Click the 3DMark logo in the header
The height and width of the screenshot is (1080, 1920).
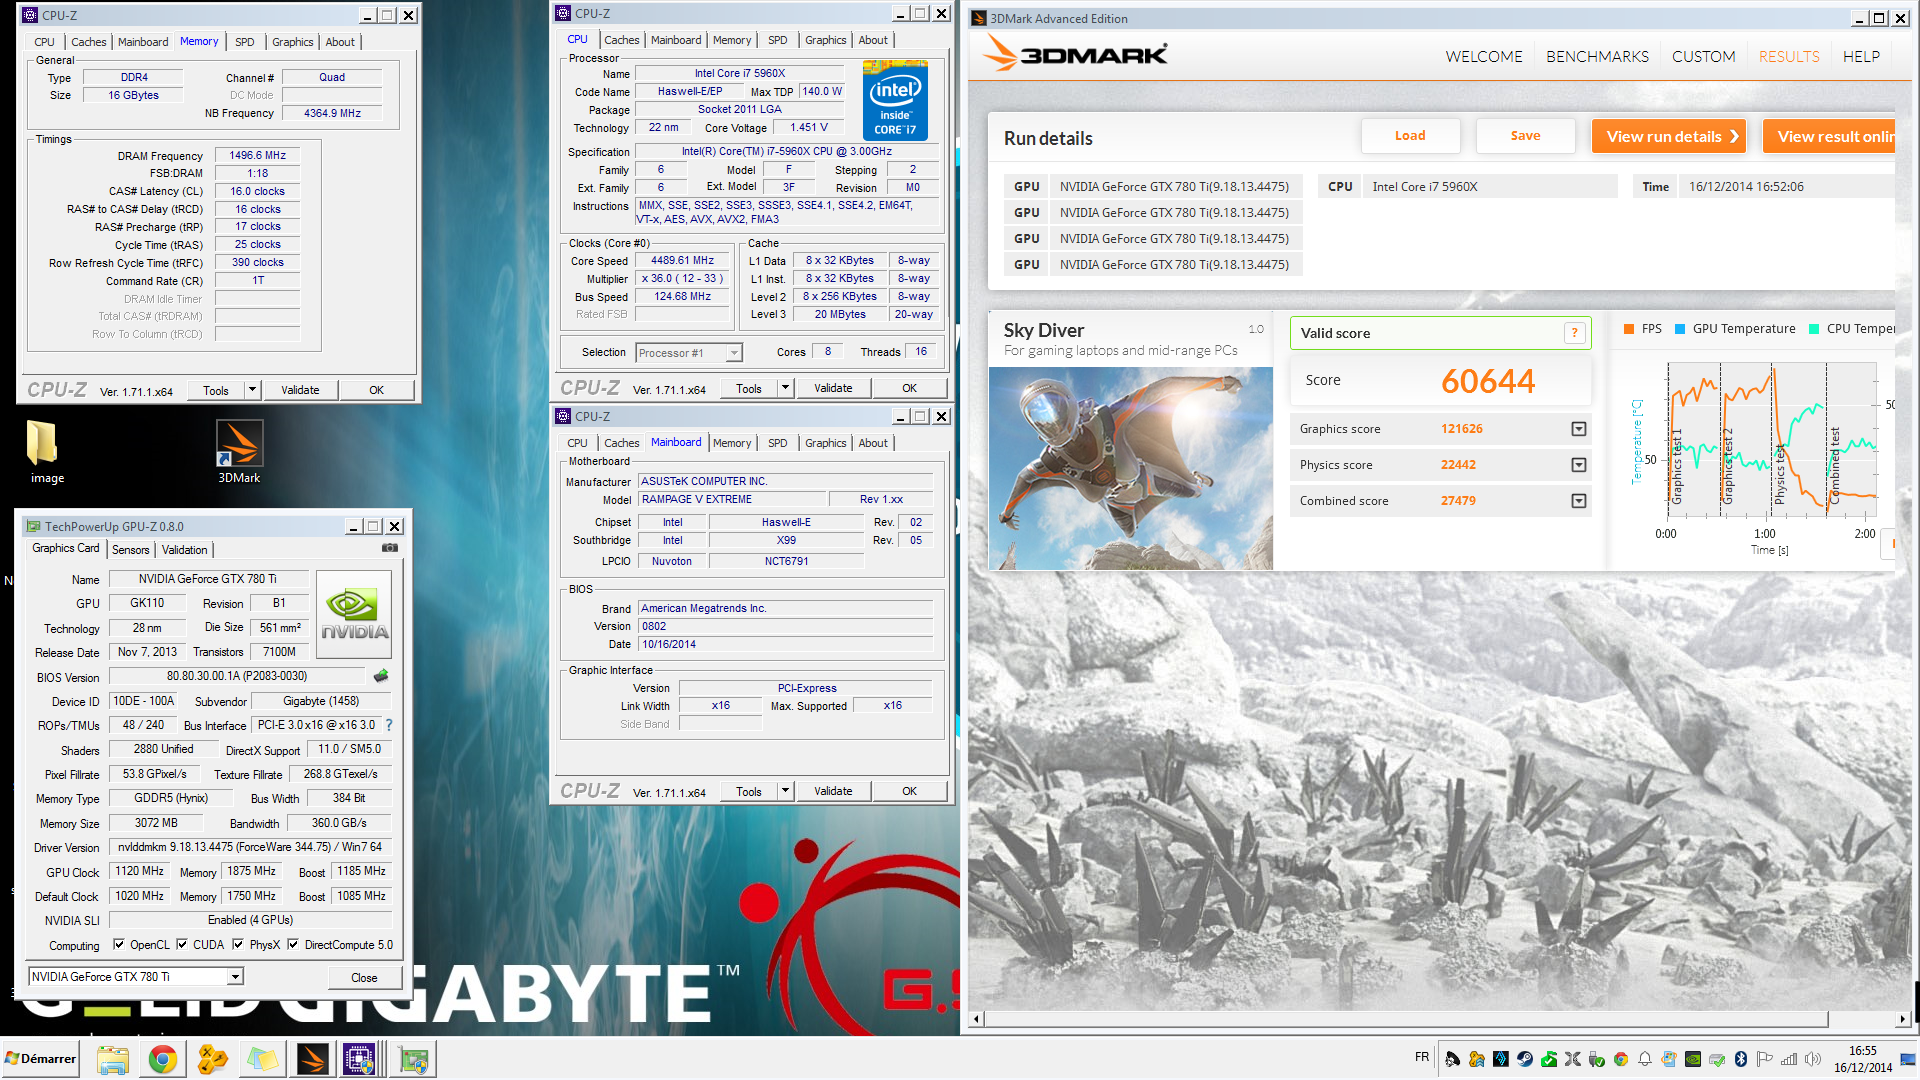1075,54
